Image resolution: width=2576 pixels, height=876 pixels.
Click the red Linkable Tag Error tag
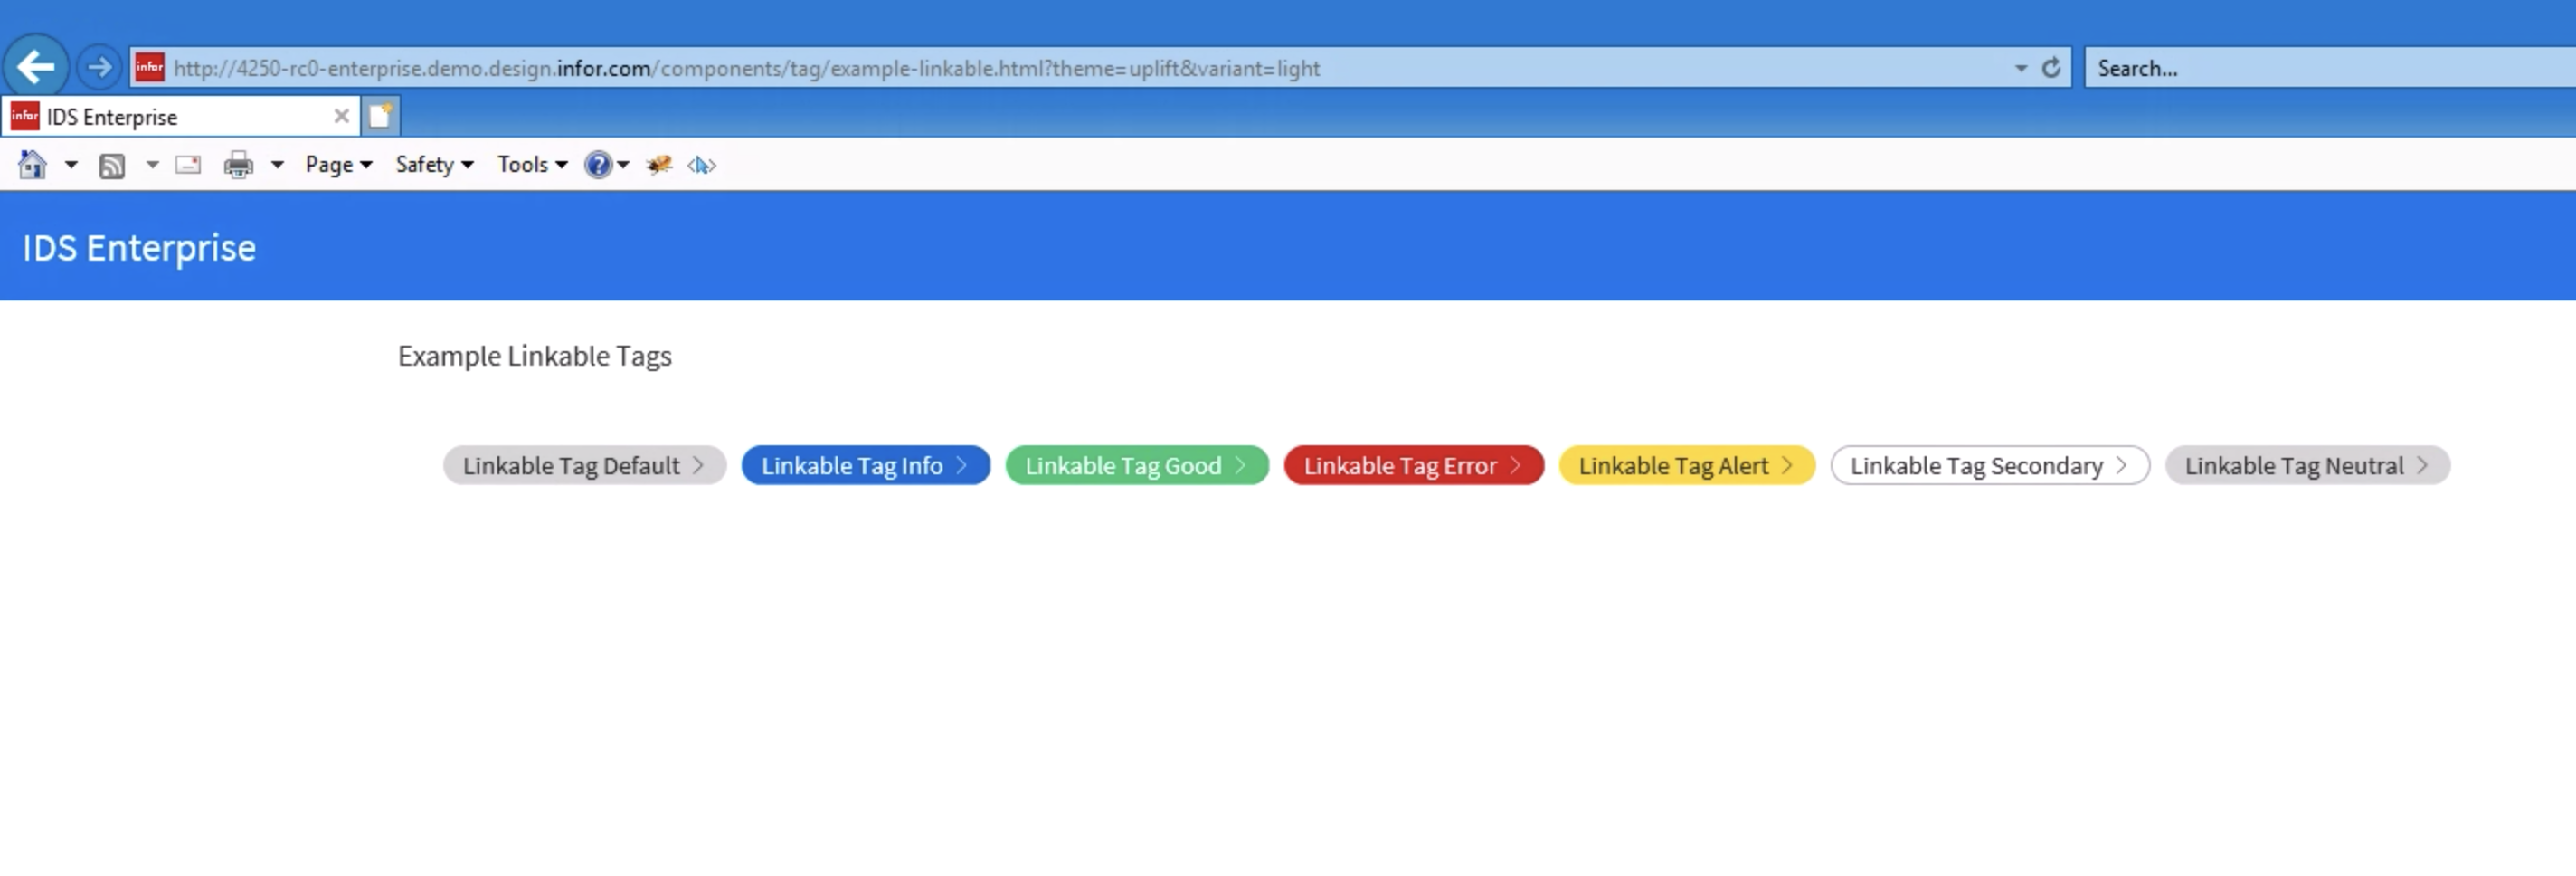(x=1414, y=466)
